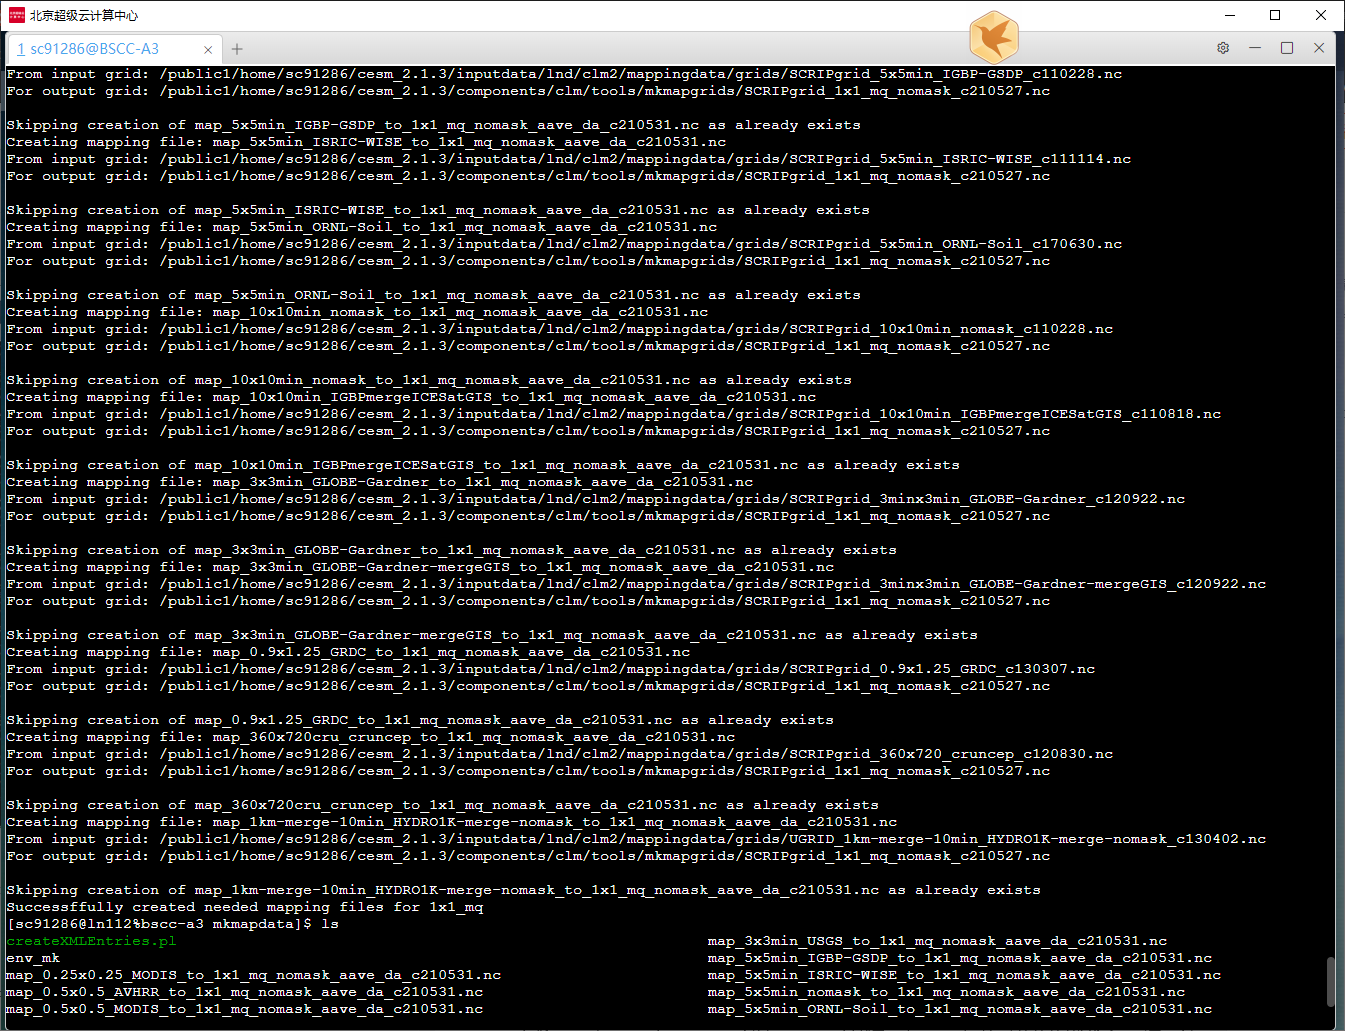
Task: Click 'Skipping creation of map_1km-merge-10min_HYDRO1K' line
Action: pyautogui.click(x=523, y=890)
